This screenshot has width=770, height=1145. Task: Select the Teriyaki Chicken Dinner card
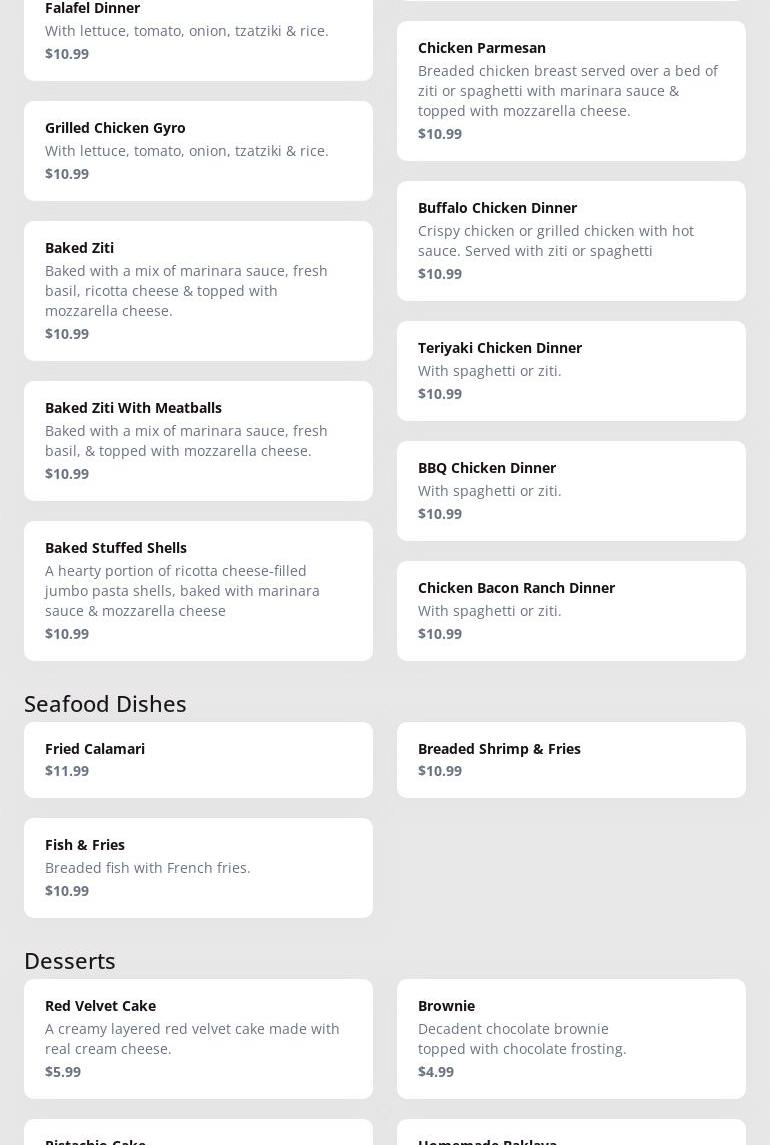571,371
